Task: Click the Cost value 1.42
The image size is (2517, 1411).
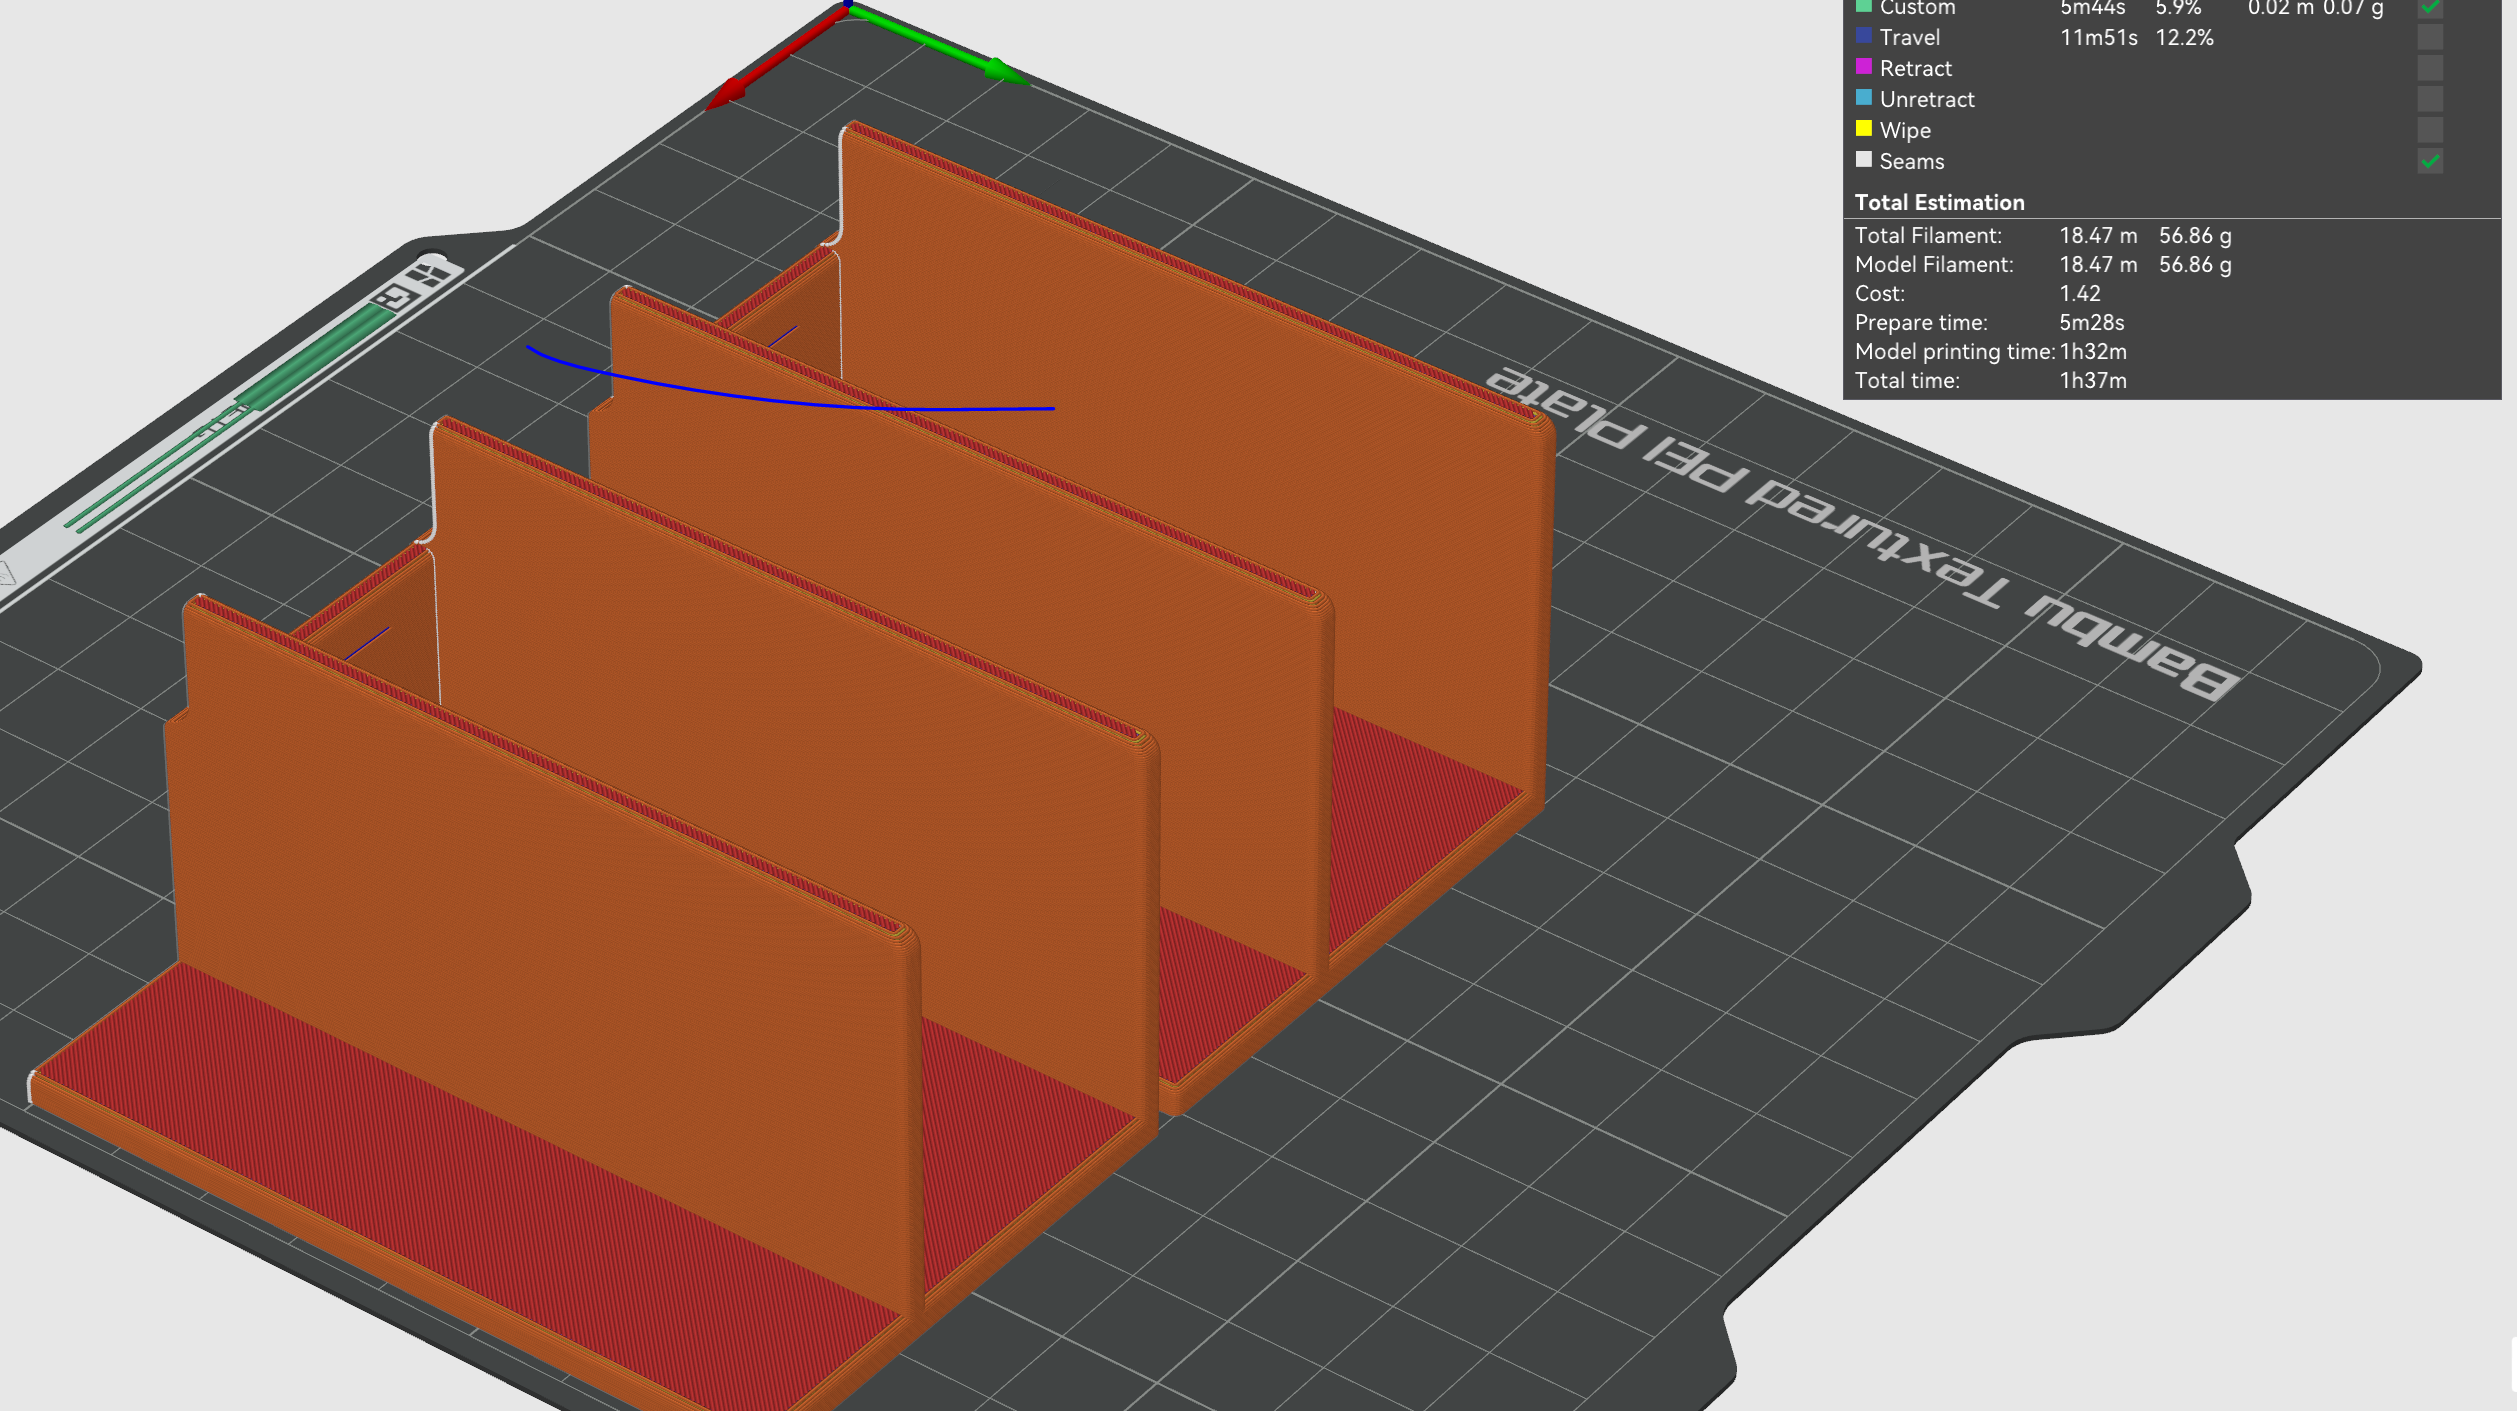Action: pyautogui.click(x=2080, y=294)
